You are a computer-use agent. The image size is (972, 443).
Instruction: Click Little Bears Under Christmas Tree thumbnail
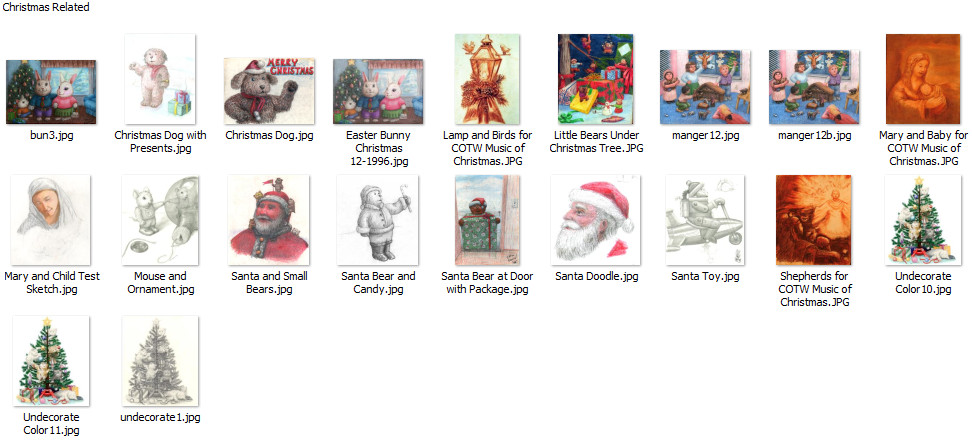point(596,79)
